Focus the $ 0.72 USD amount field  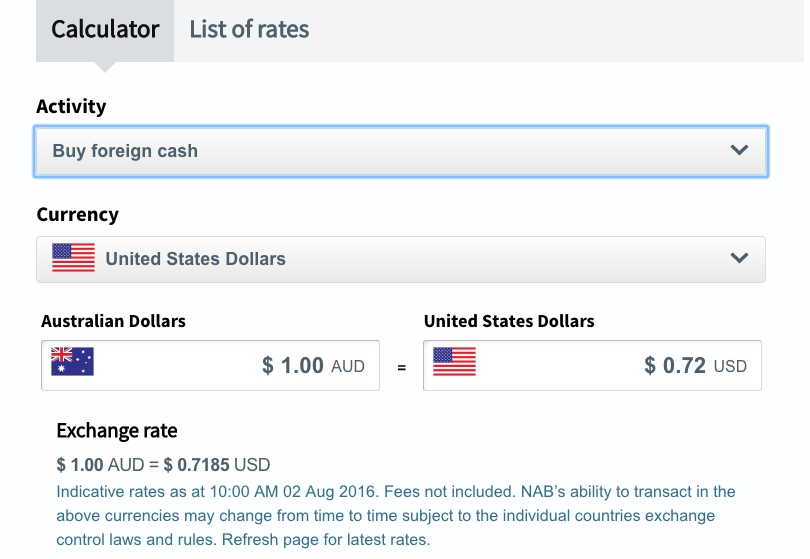point(592,365)
